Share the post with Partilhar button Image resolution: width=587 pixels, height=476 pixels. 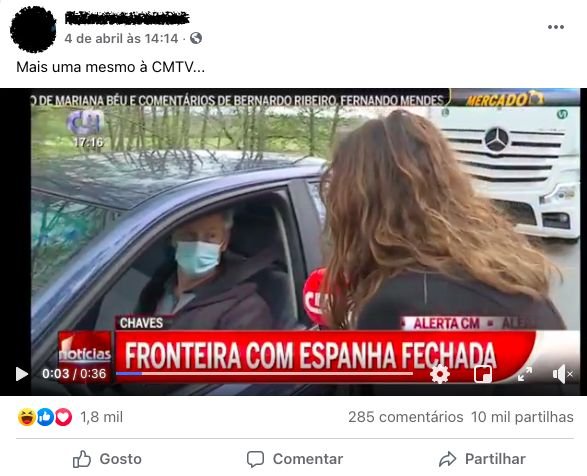tap(482, 459)
